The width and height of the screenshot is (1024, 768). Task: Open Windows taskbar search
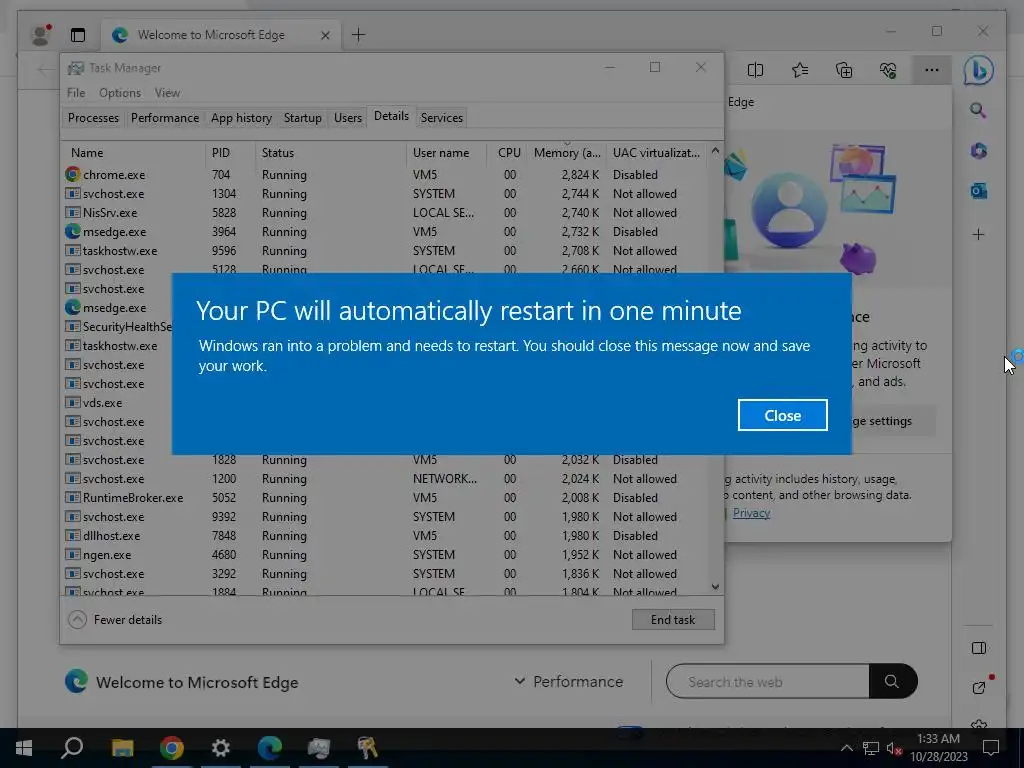[x=72, y=748]
